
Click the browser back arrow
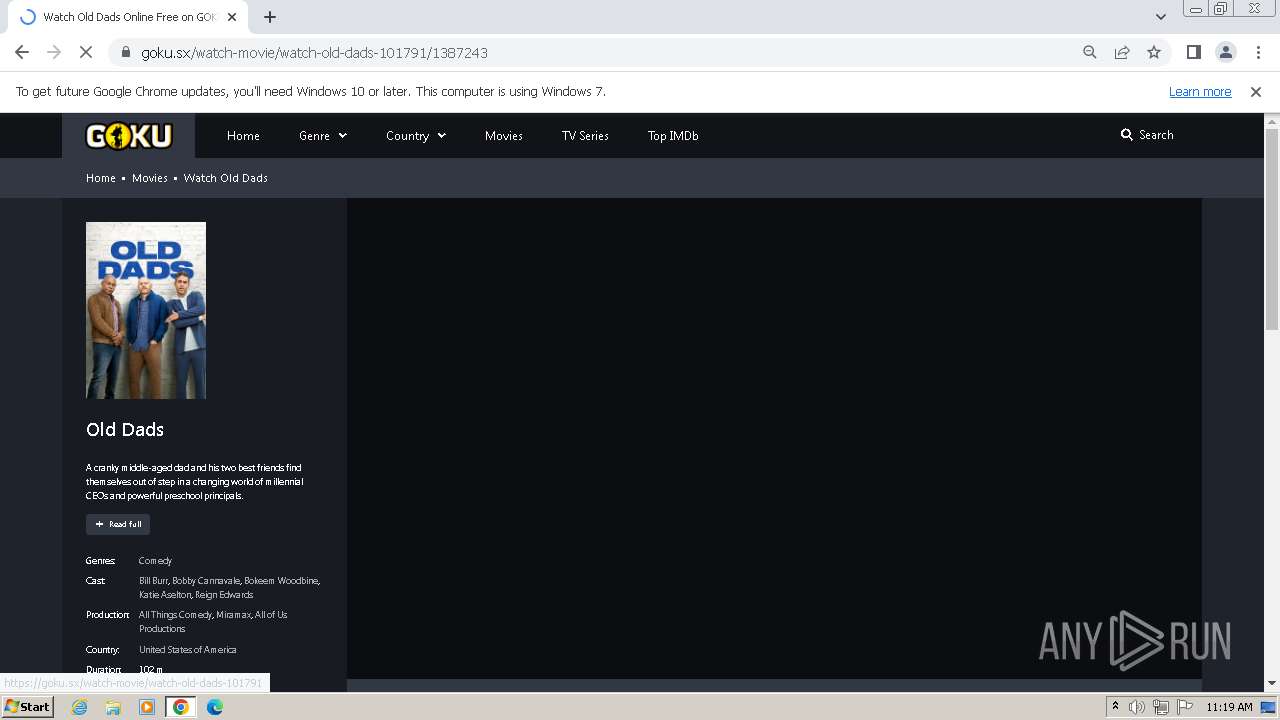tap(22, 52)
